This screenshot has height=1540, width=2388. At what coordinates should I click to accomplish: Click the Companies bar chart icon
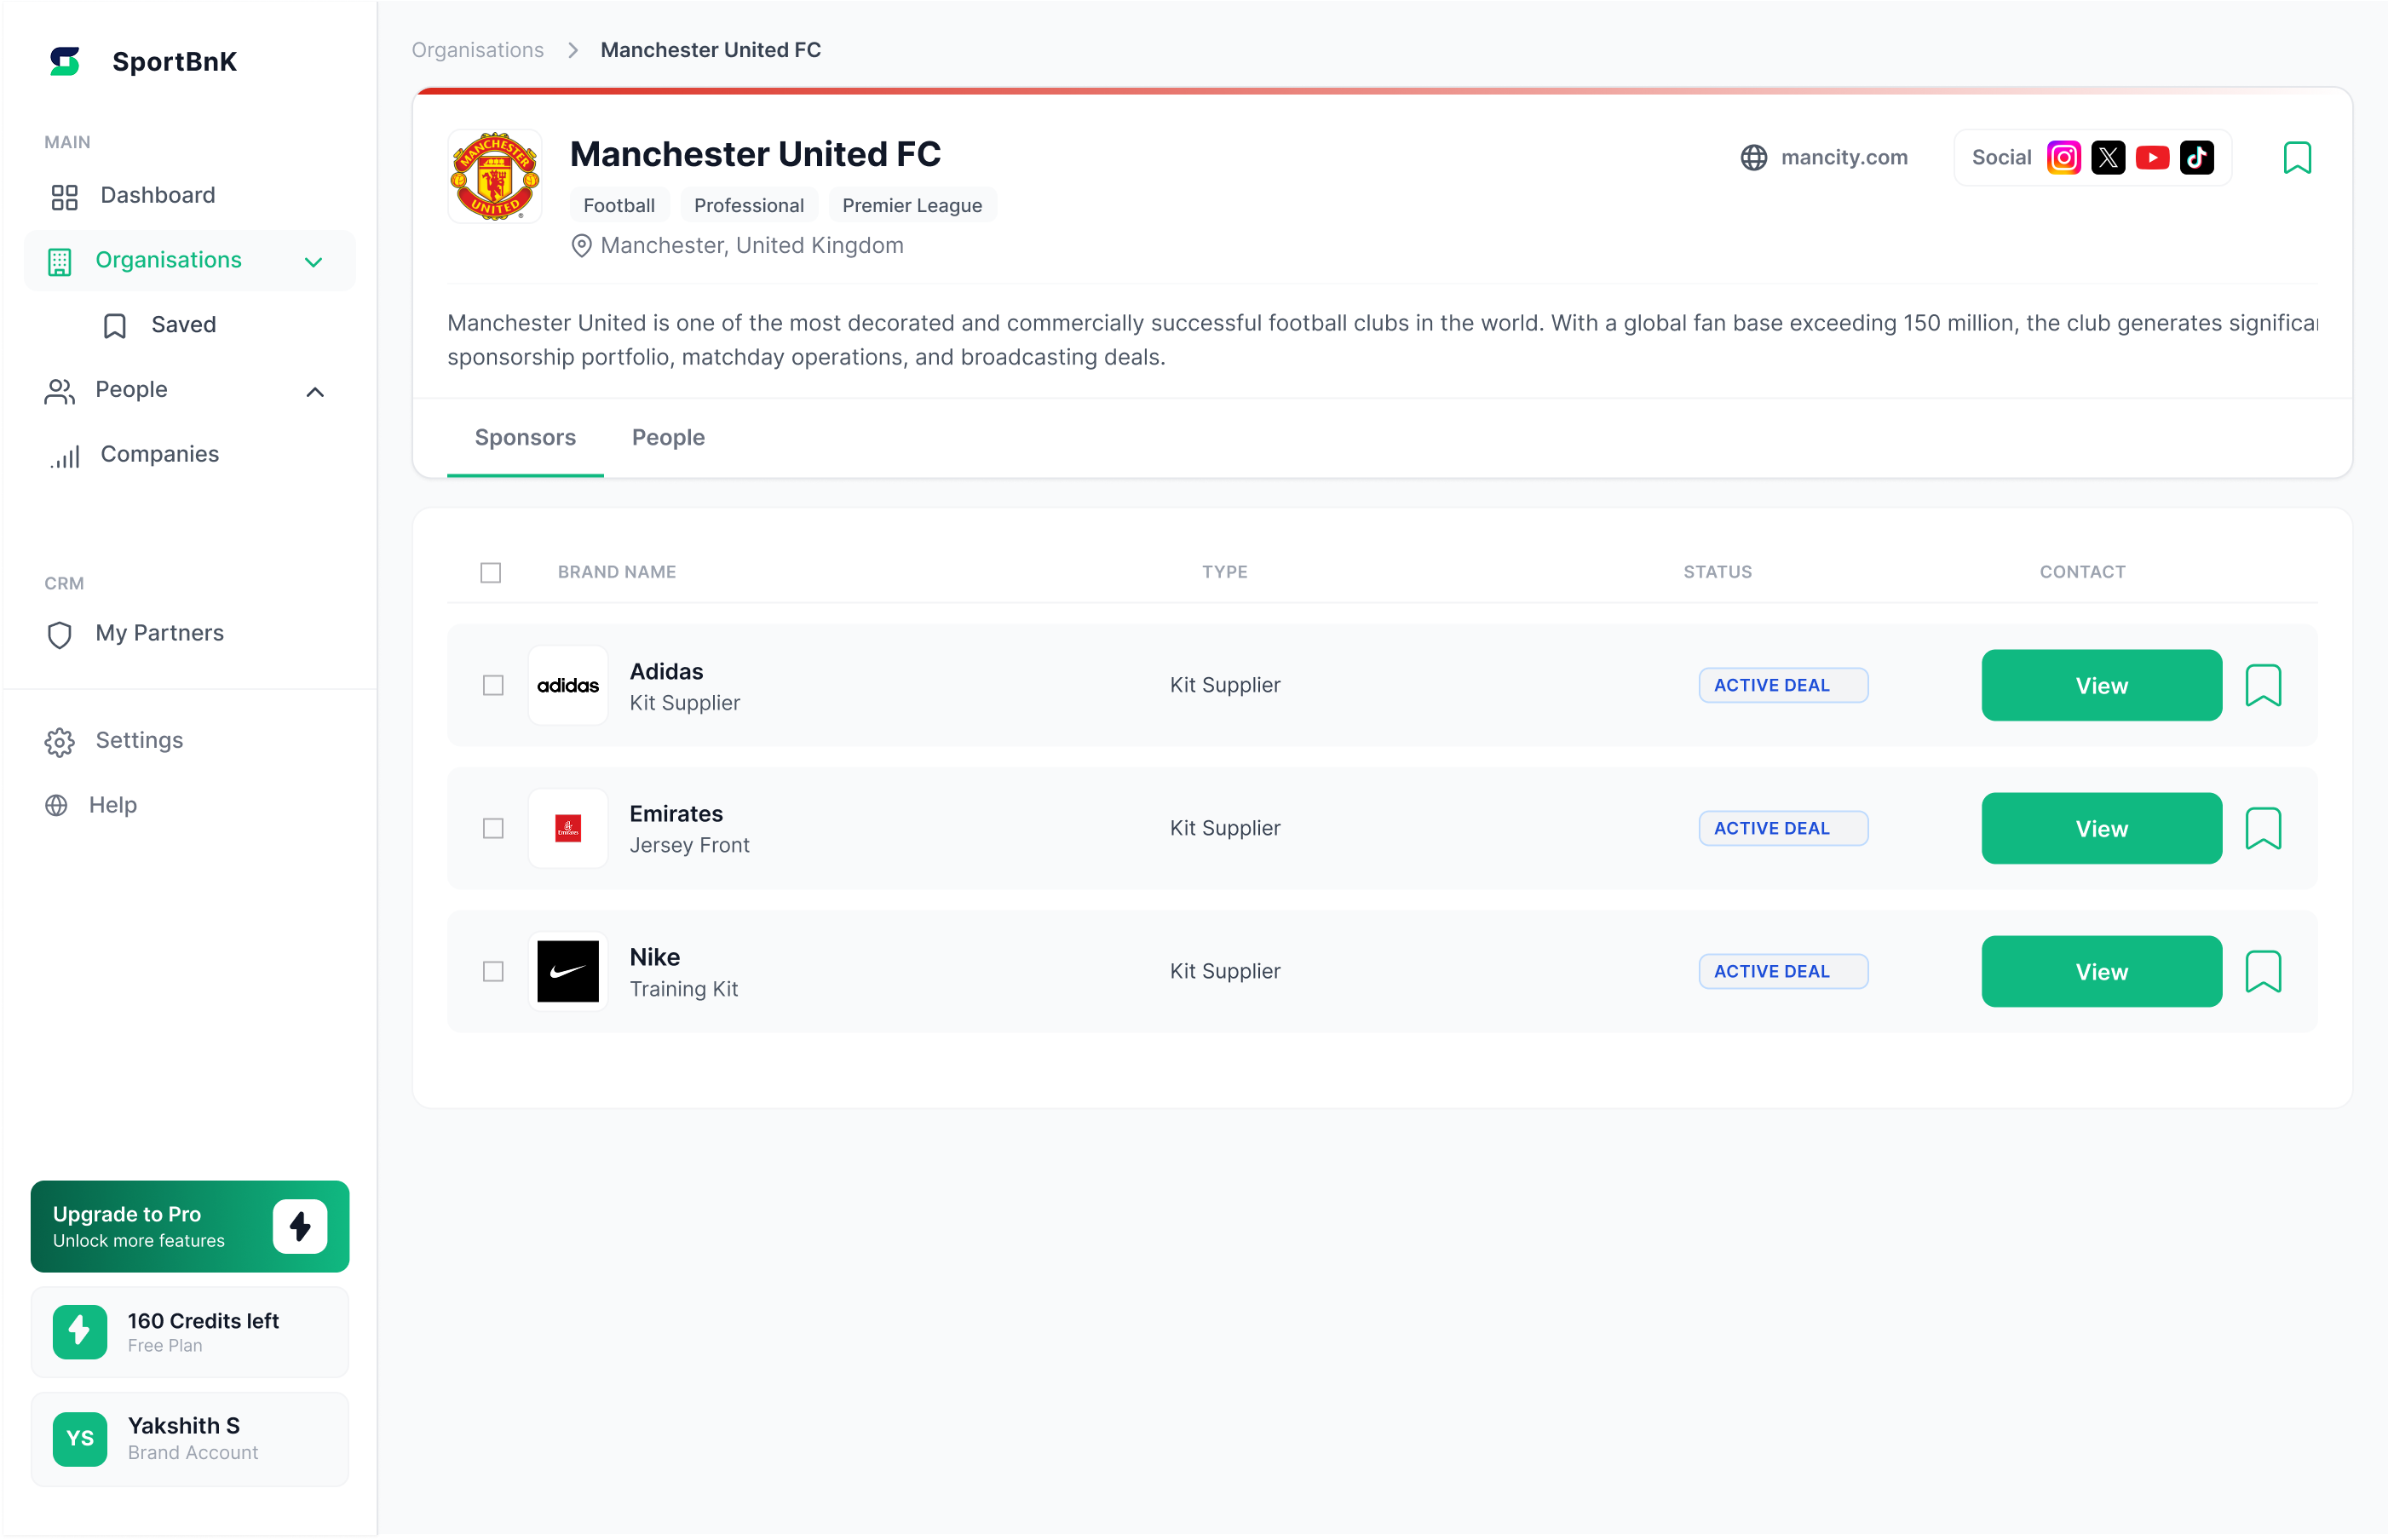tap(65, 456)
